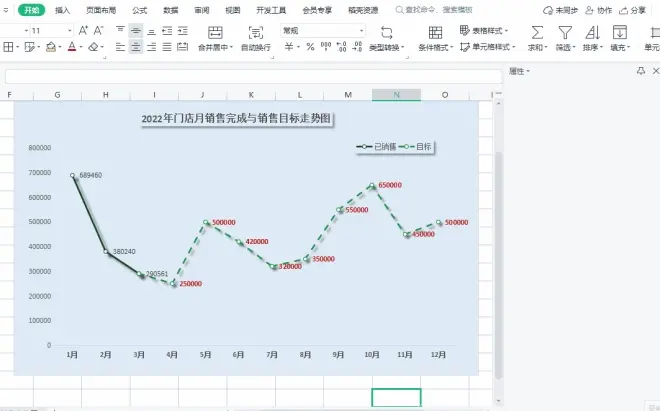Click the wrap text (自动换行) icon
Viewport: 660px width, 411px height.
255,32
